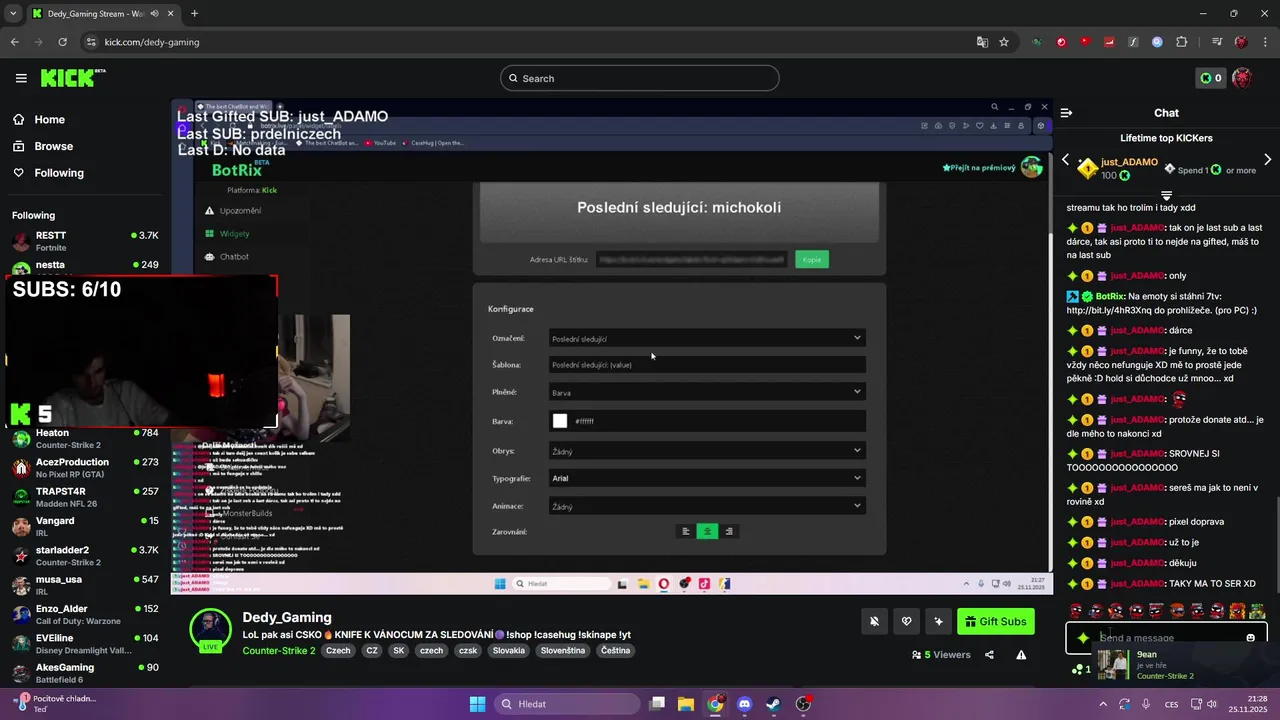The image size is (1280, 720).
Task: Open Označení dropdown in streamed BotRix page
Action: pyautogui.click(x=707, y=338)
